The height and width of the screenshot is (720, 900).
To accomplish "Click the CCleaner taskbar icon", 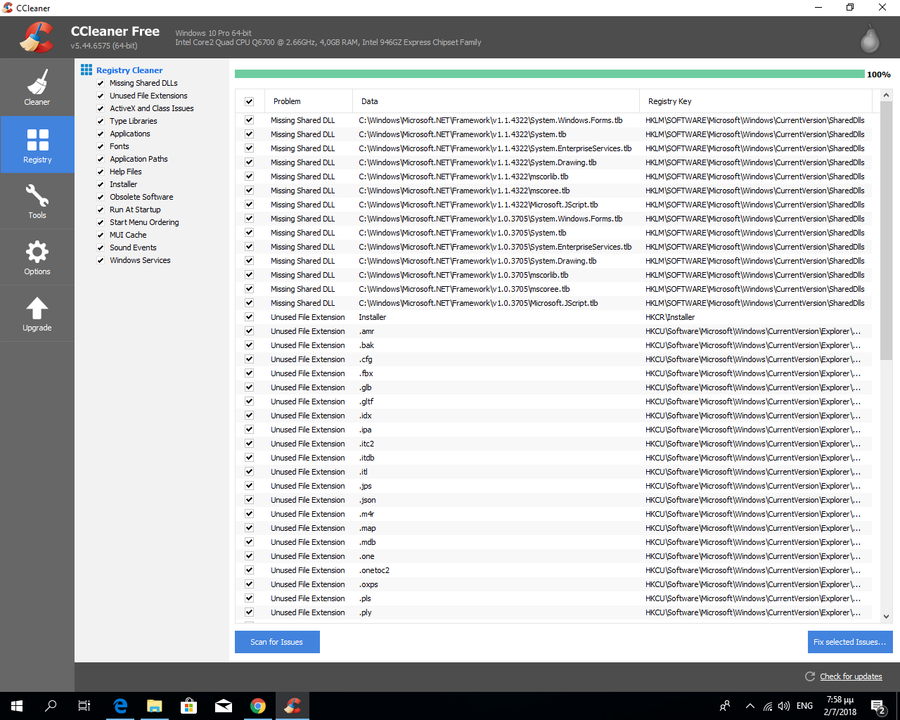I will click(293, 706).
